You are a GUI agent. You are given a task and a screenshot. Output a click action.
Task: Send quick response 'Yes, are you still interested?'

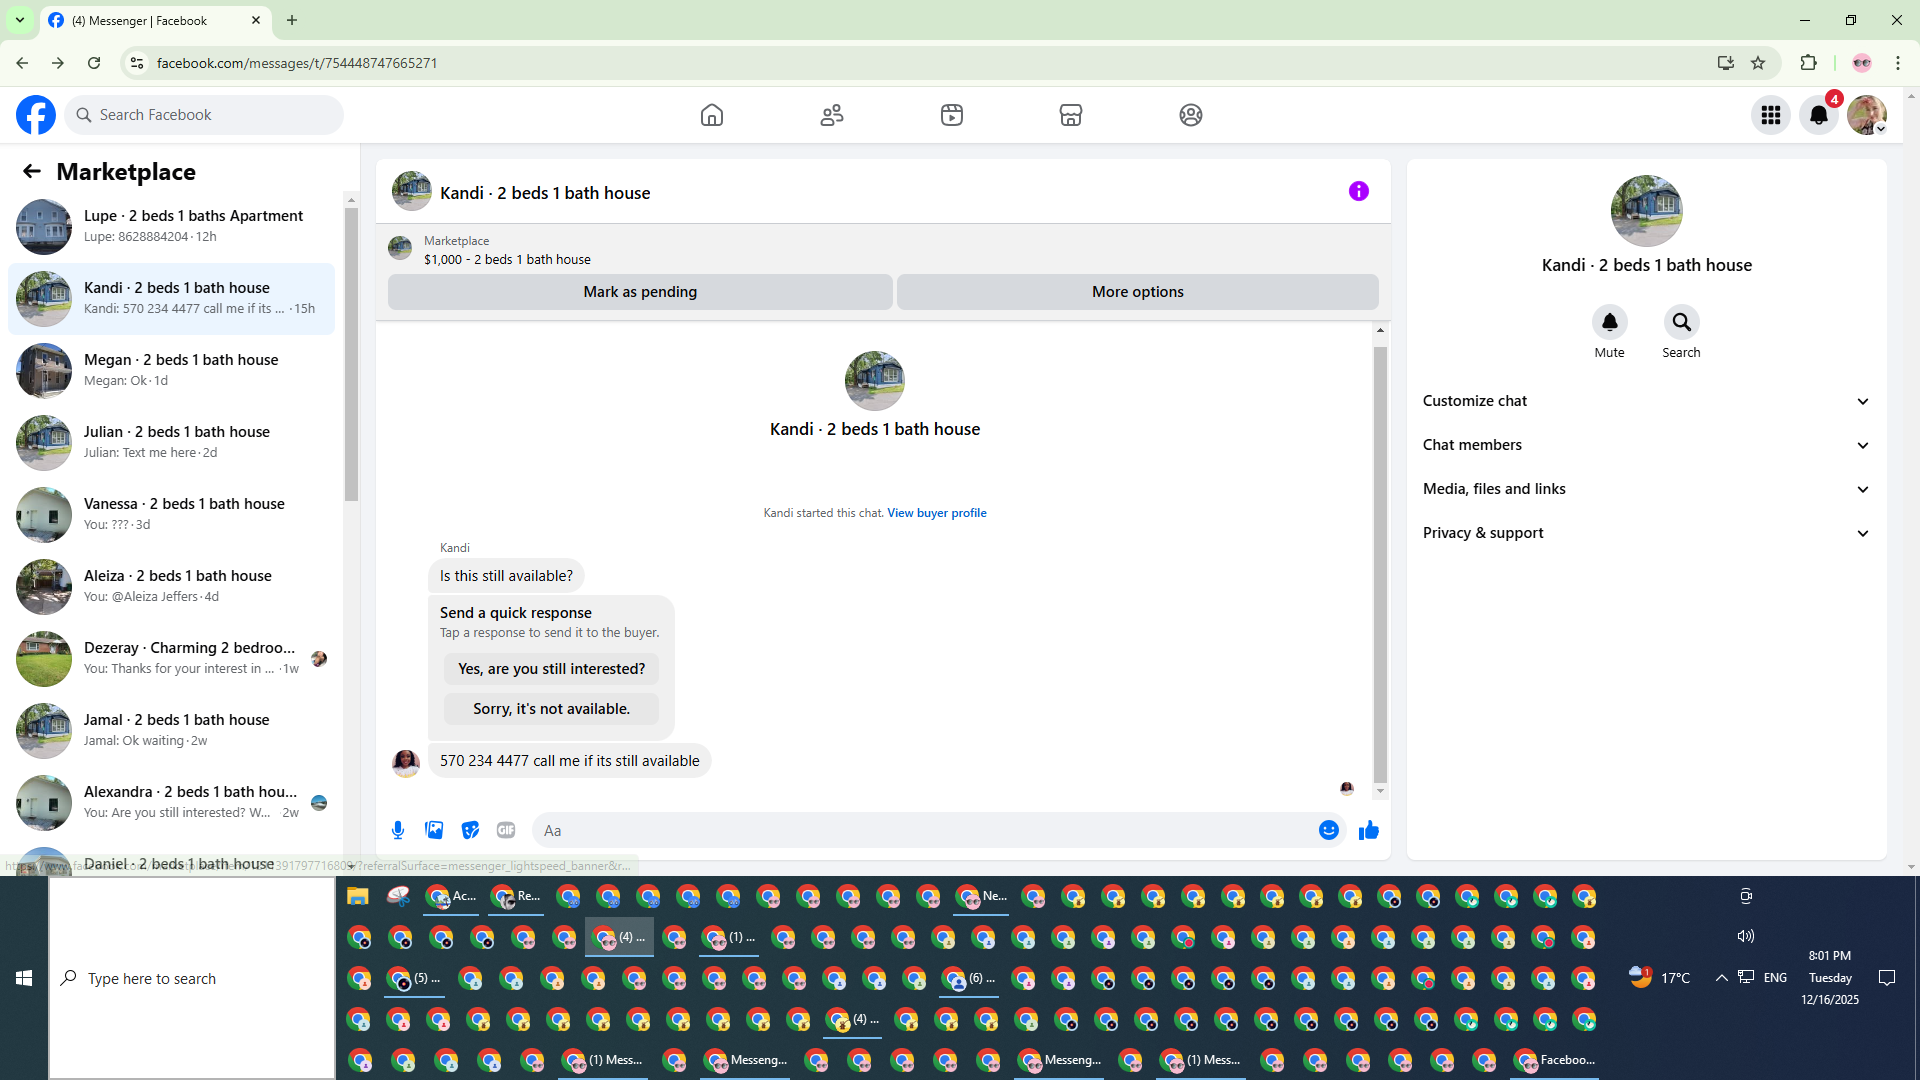tap(552, 669)
